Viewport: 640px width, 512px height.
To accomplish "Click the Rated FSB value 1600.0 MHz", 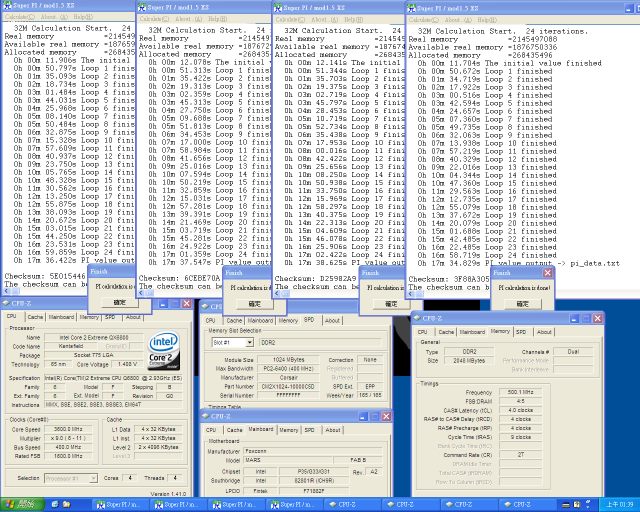I will tap(68, 456).
